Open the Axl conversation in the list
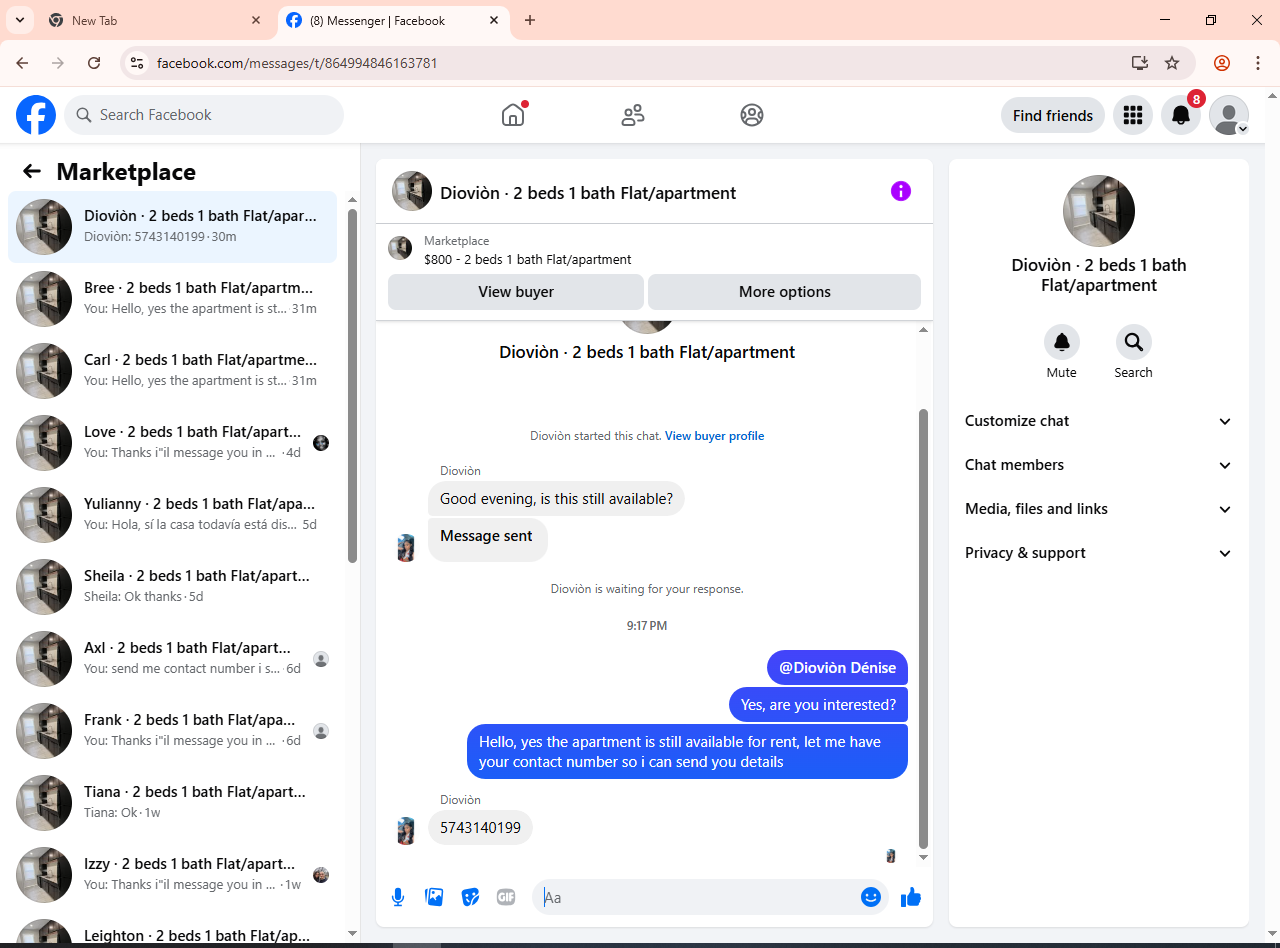The height and width of the screenshot is (948, 1280). 173,659
